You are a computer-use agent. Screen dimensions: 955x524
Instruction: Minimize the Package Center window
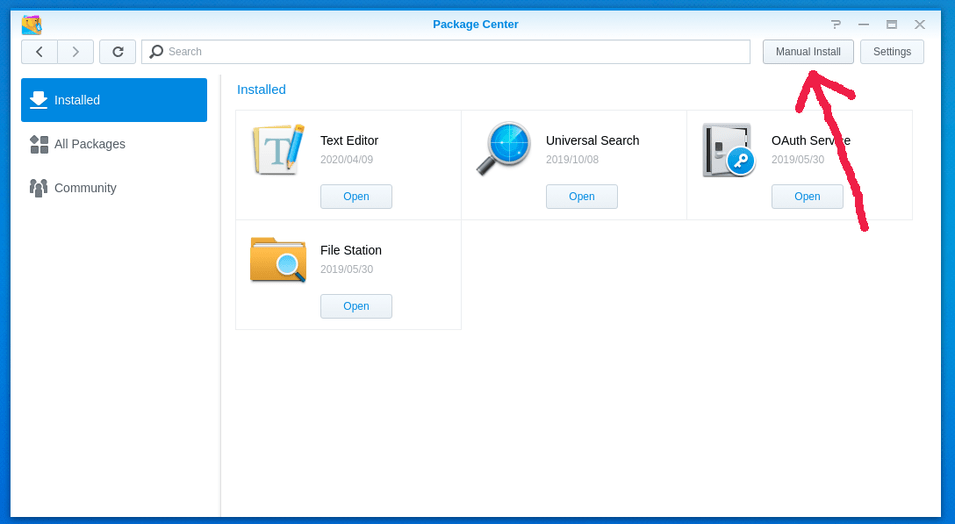pyautogui.click(x=864, y=24)
